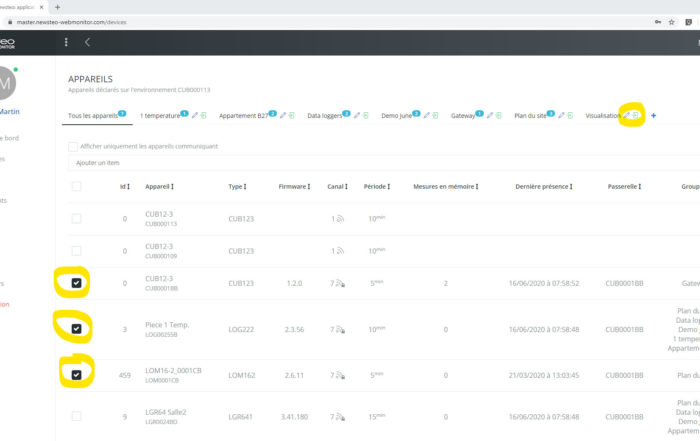700x441 pixels.
Task: Check the CUB000113 device row checkbox
Action: [76, 219]
